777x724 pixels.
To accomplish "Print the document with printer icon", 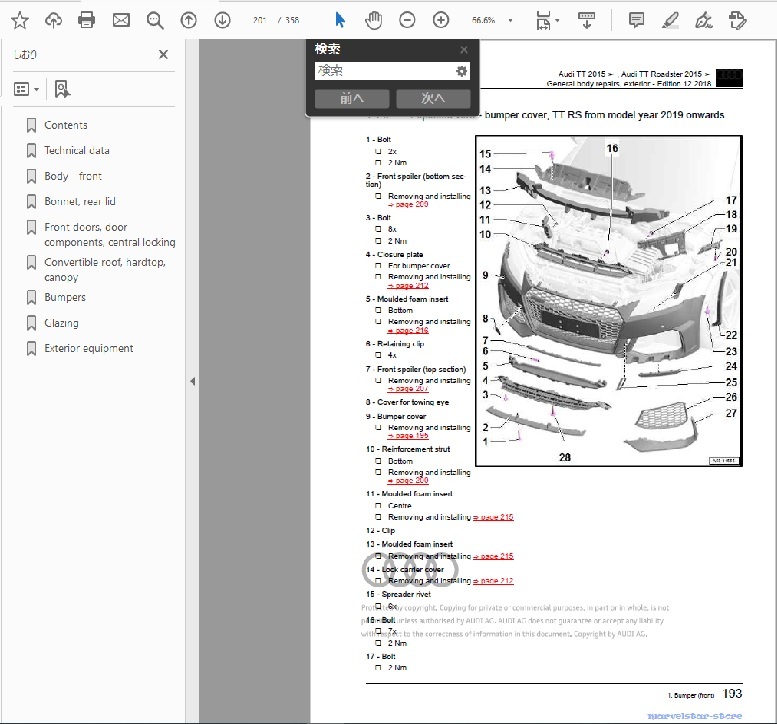I will click(x=86, y=20).
